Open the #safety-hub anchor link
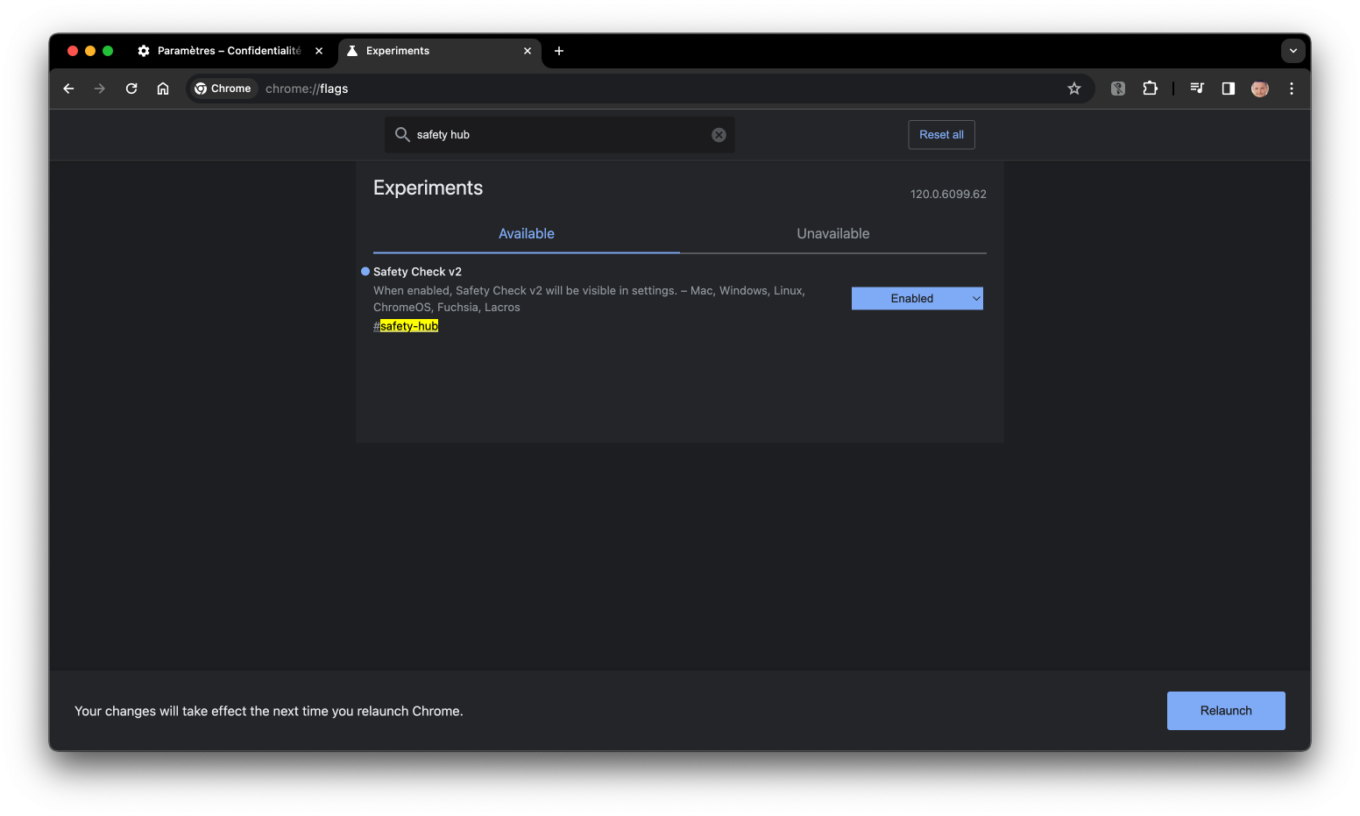 (x=406, y=326)
